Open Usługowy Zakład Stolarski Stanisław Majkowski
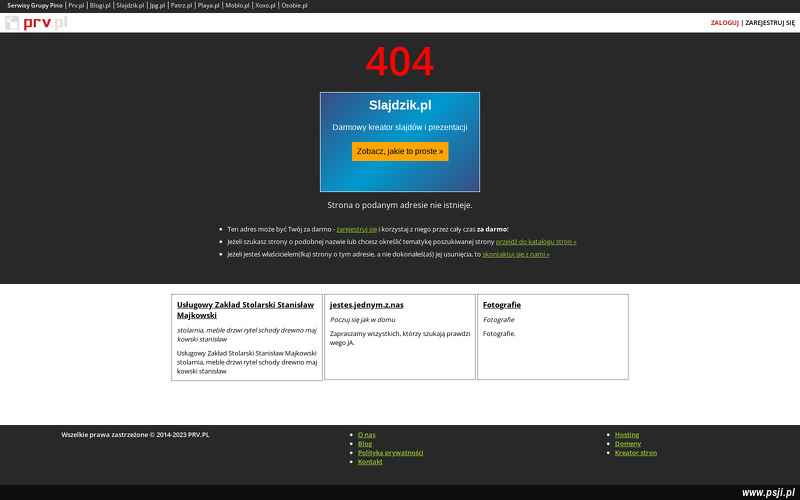The width and height of the screenshot is (800, 500). coord(245,310)
